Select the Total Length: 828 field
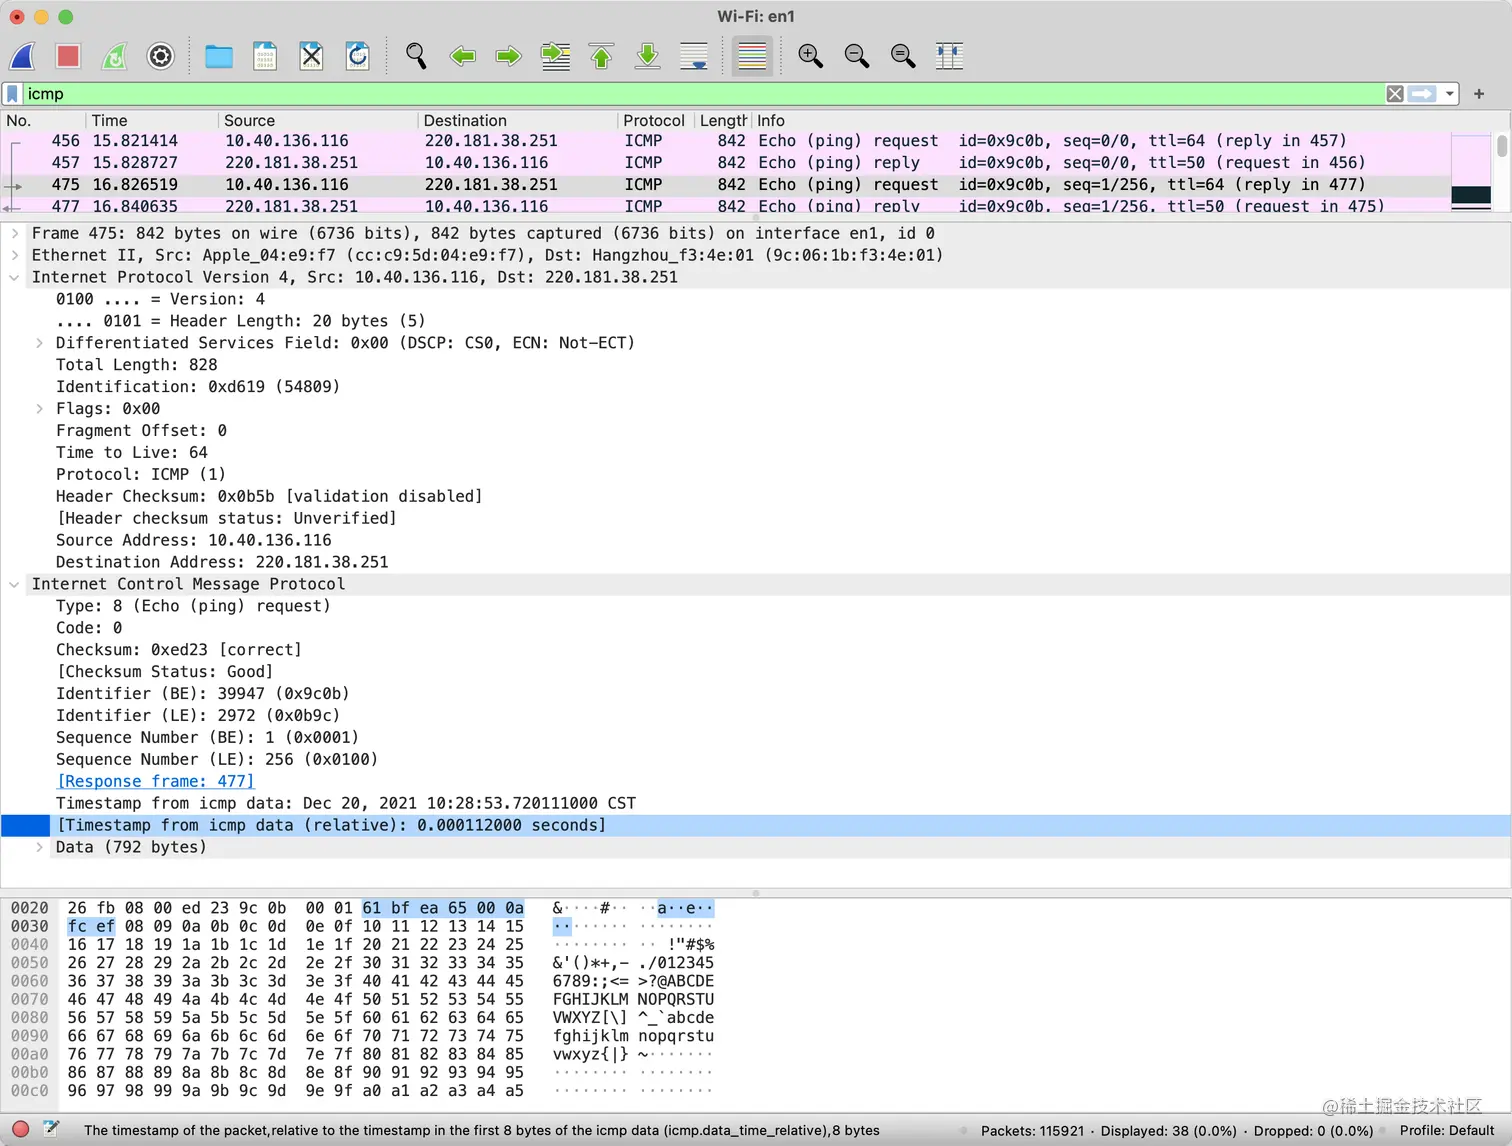 (x=137, y=365)
